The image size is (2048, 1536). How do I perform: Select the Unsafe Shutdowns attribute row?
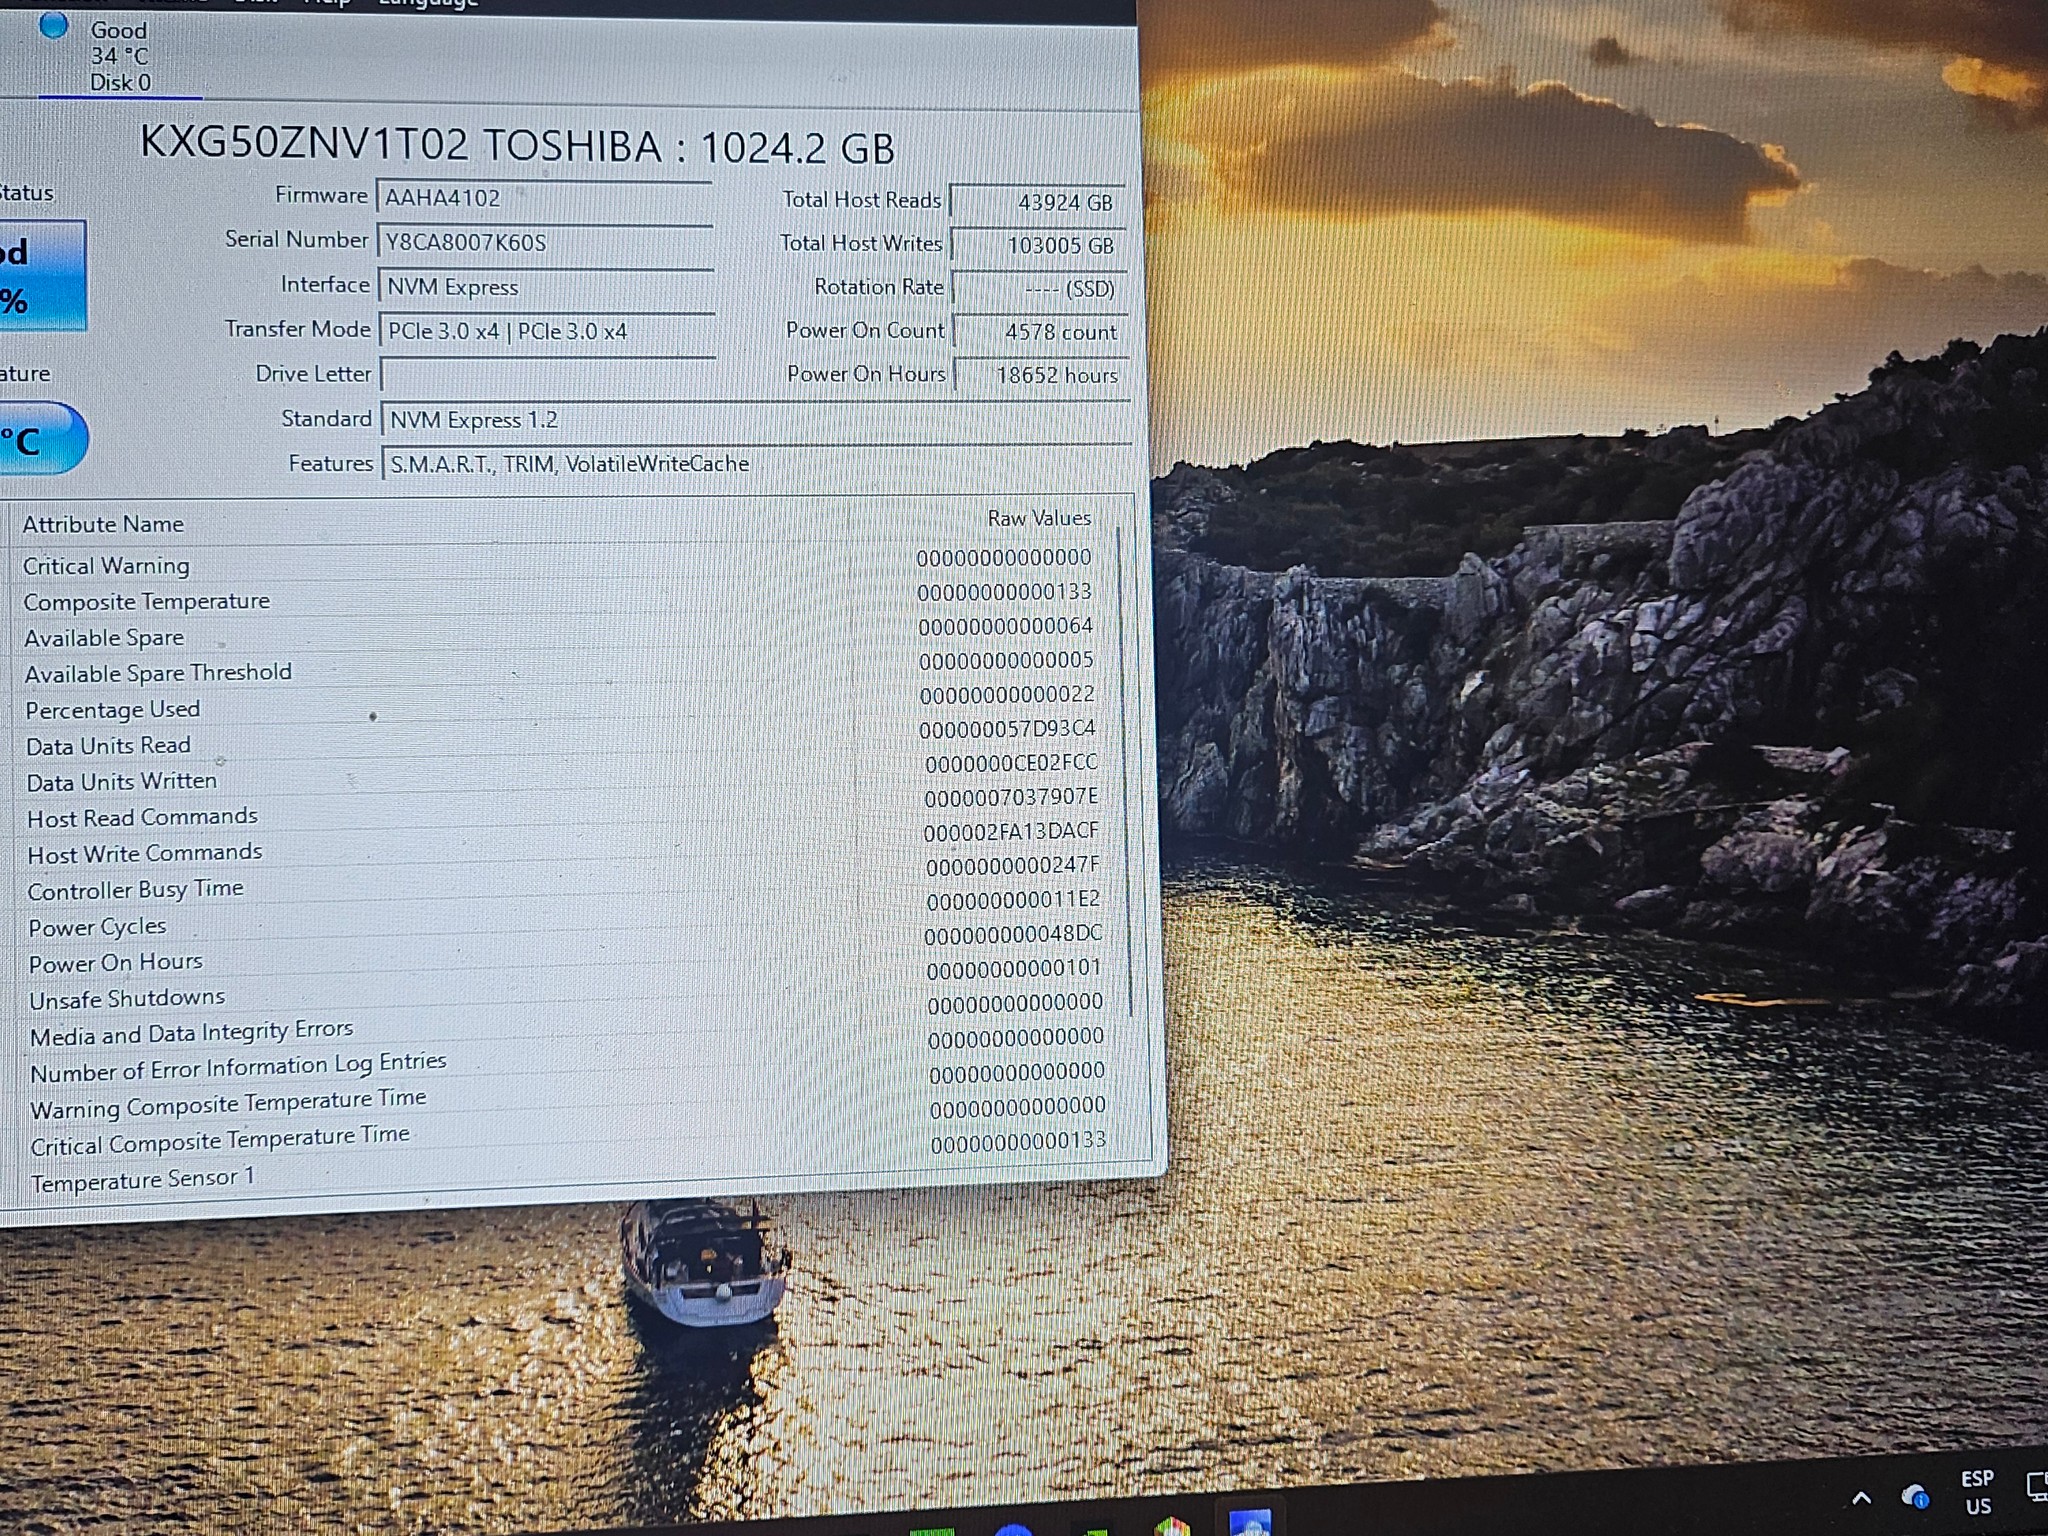[x=566, y=1000]
